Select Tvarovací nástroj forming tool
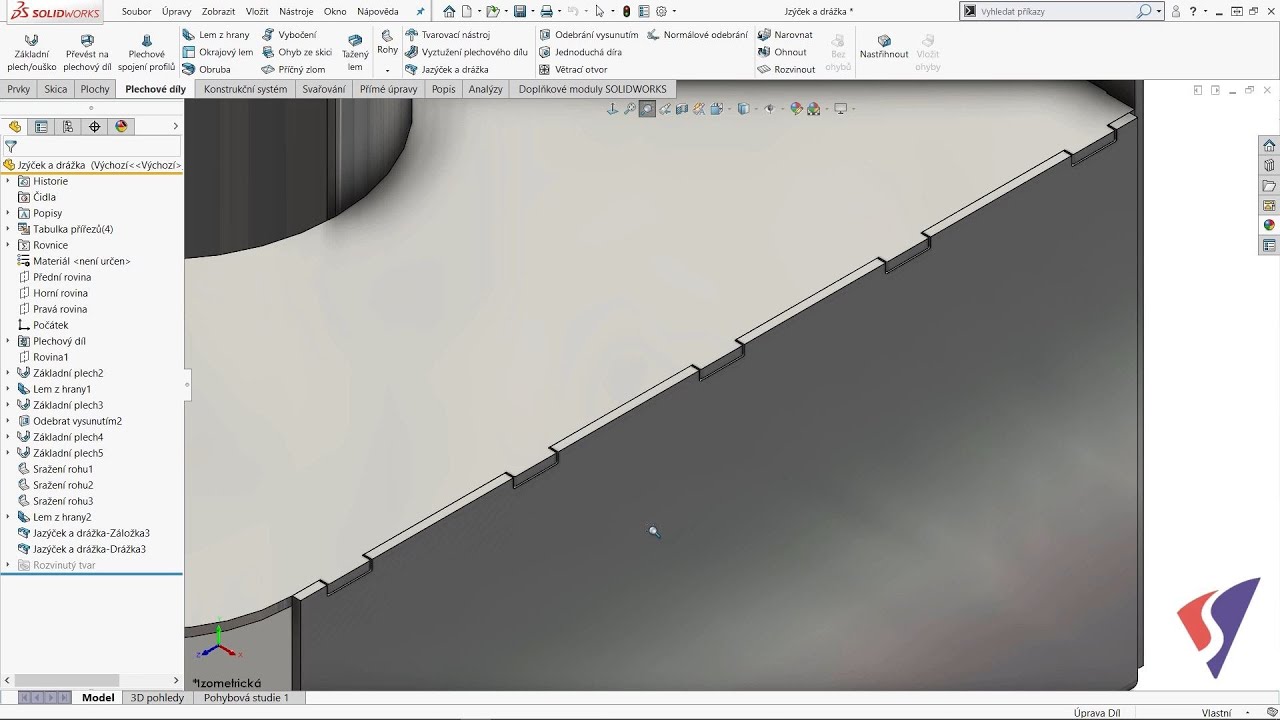 click(447, 35)
